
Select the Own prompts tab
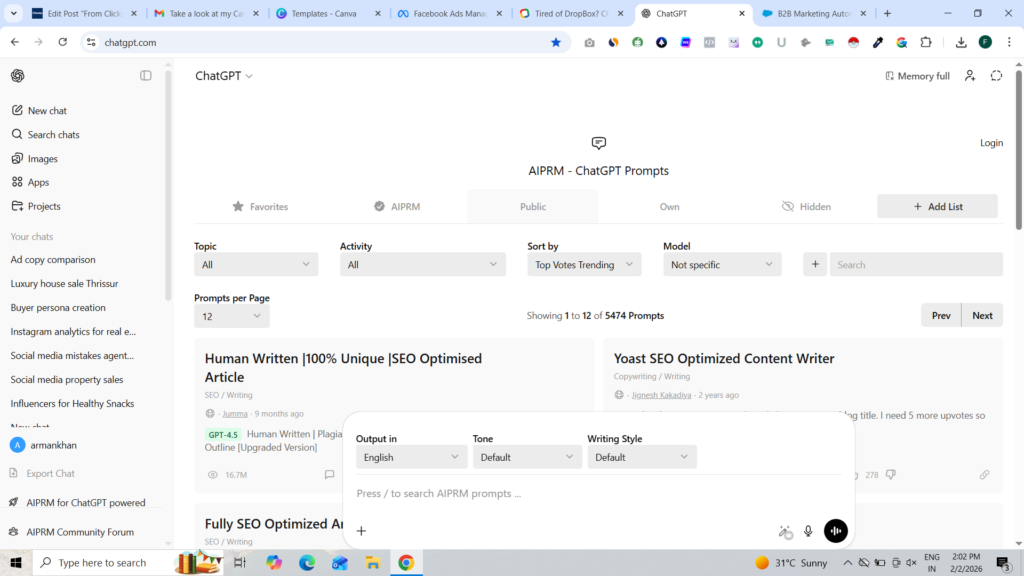(669, 207)
